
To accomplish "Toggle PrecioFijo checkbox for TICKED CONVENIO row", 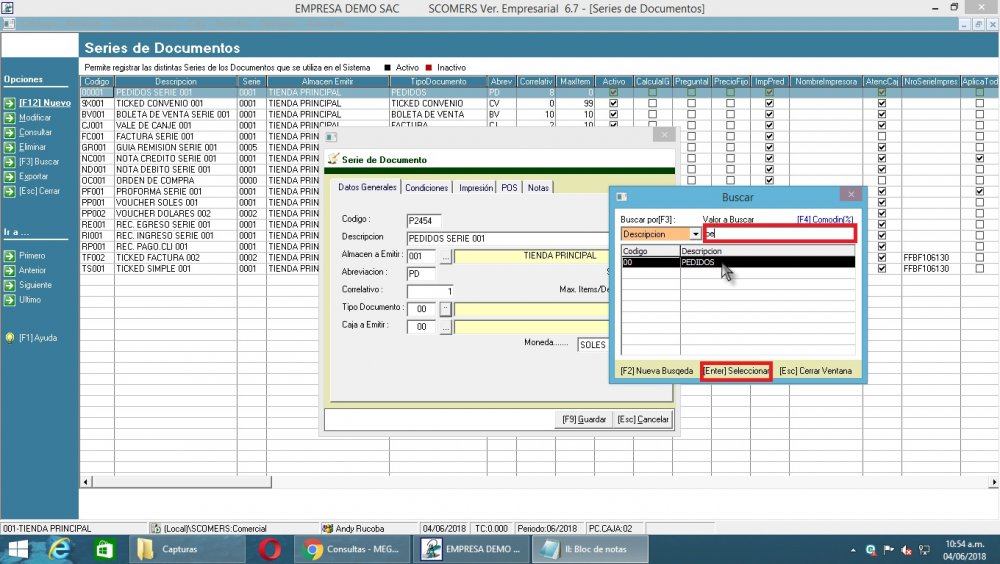I will (730, 103).
